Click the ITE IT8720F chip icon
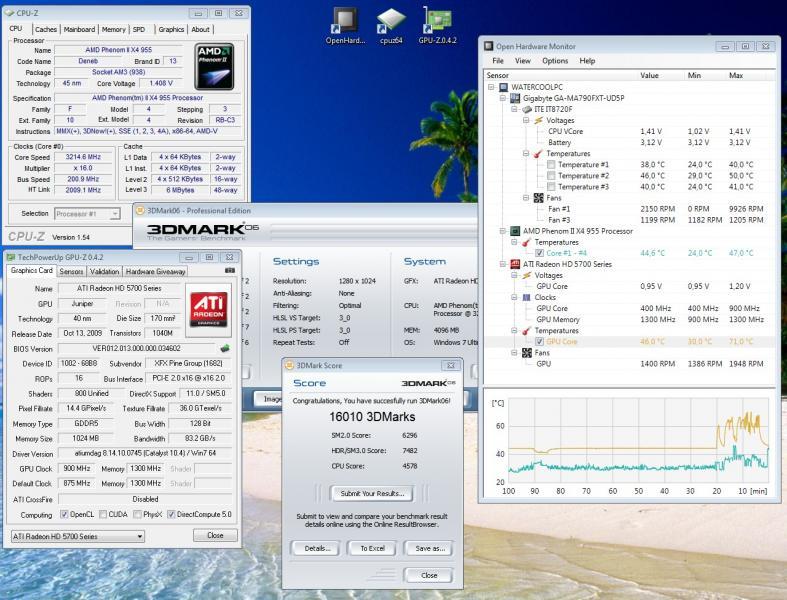Image resolution: width=787 pixels, height=600 pixels. (527, 109)
